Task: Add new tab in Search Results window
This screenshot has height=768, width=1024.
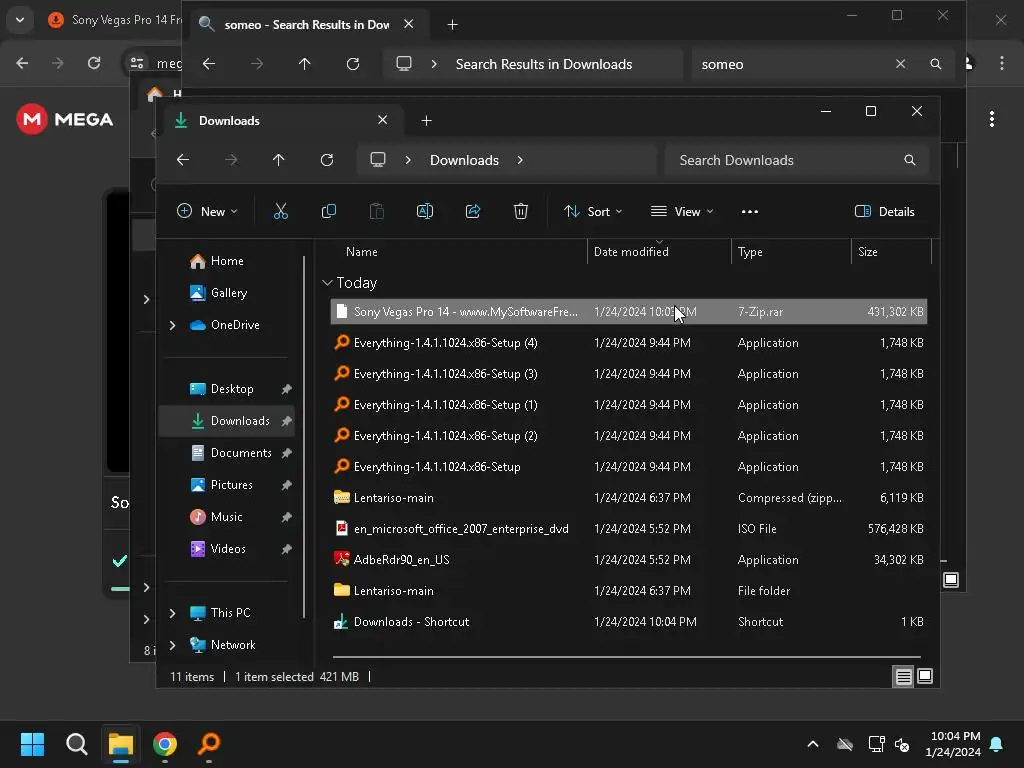Action: [x=453, y=25]
